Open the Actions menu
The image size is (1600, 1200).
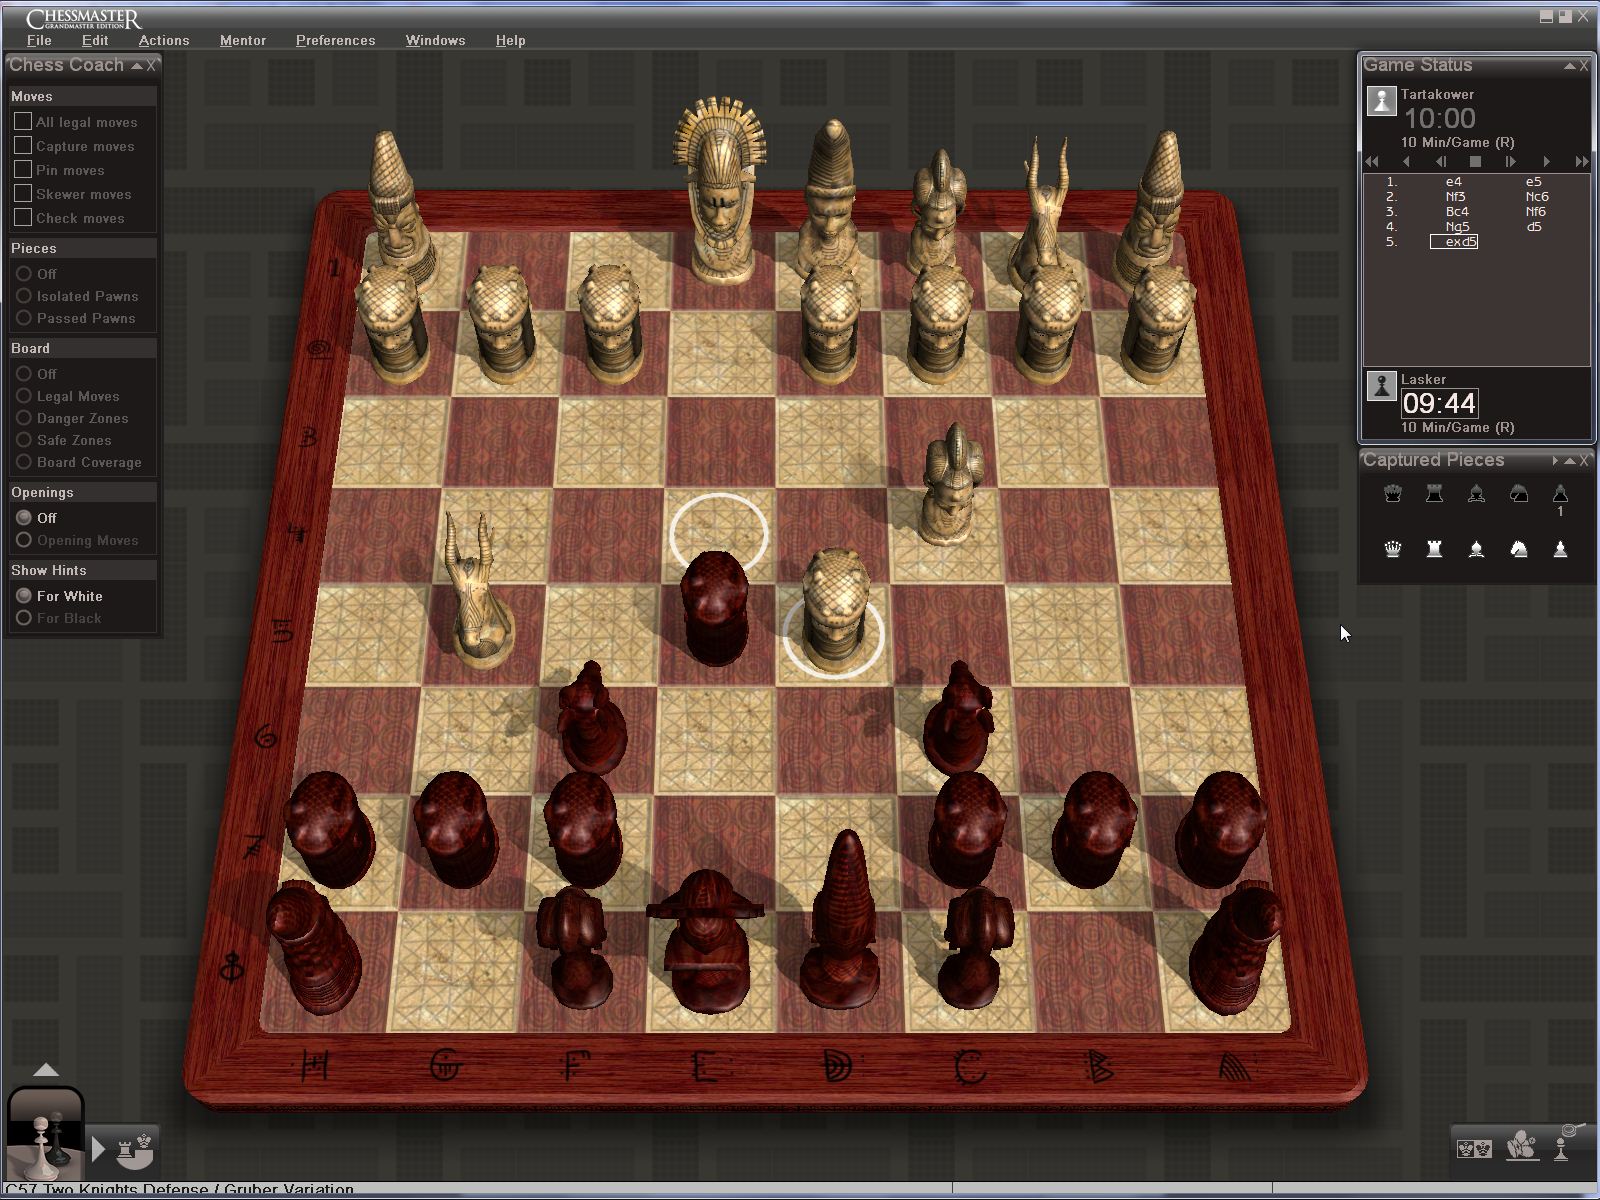(x=164, y=40)
